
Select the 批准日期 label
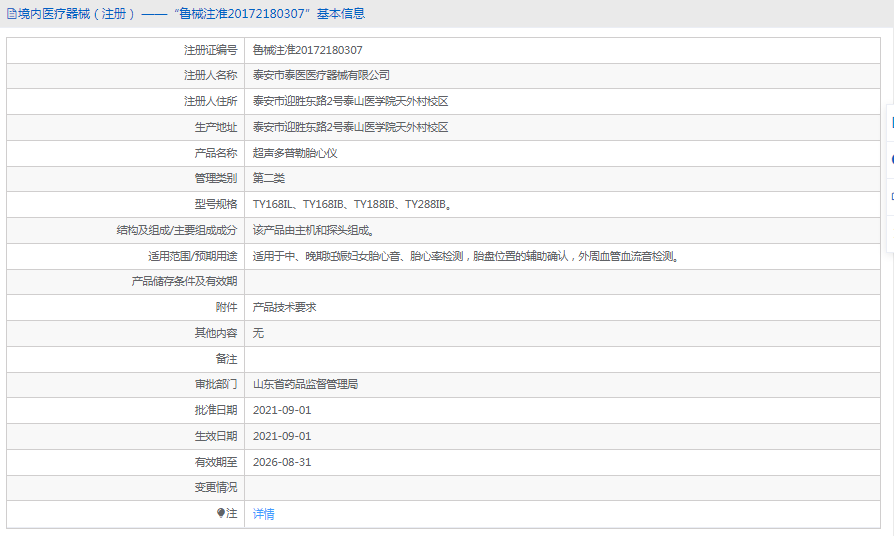pos(216,410)
